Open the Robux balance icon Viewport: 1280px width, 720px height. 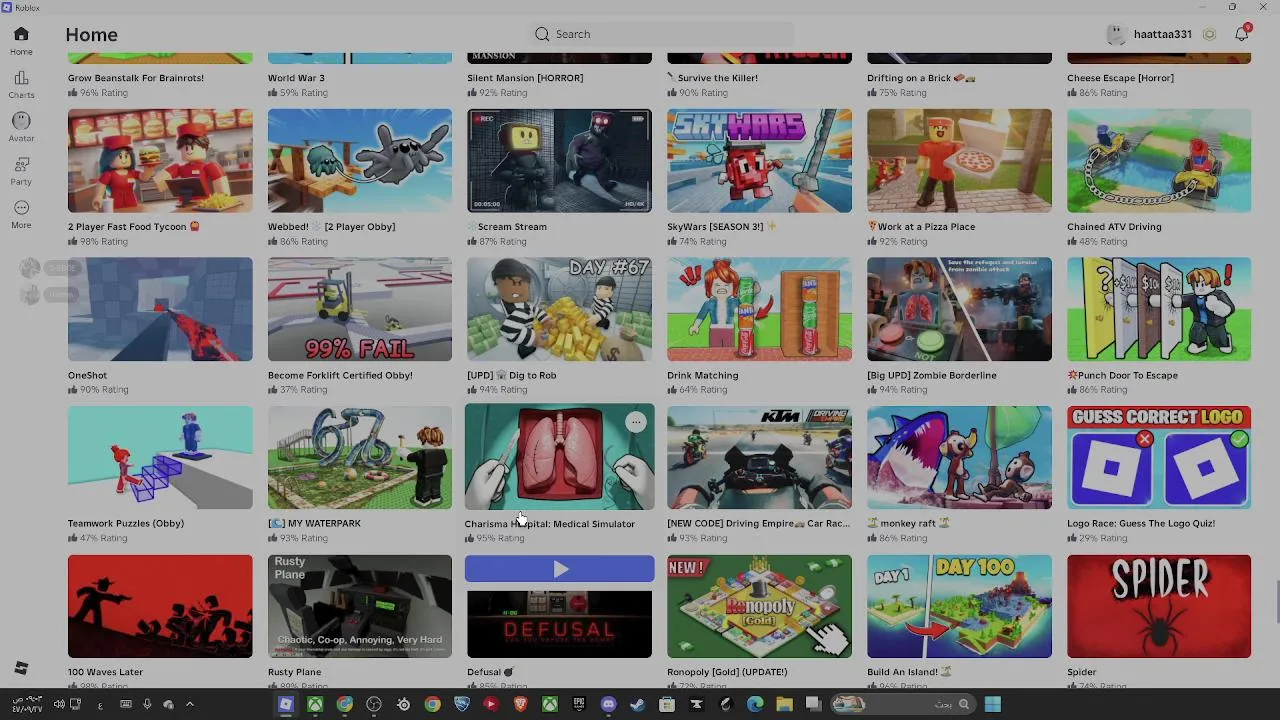[x=1209, y=34]
